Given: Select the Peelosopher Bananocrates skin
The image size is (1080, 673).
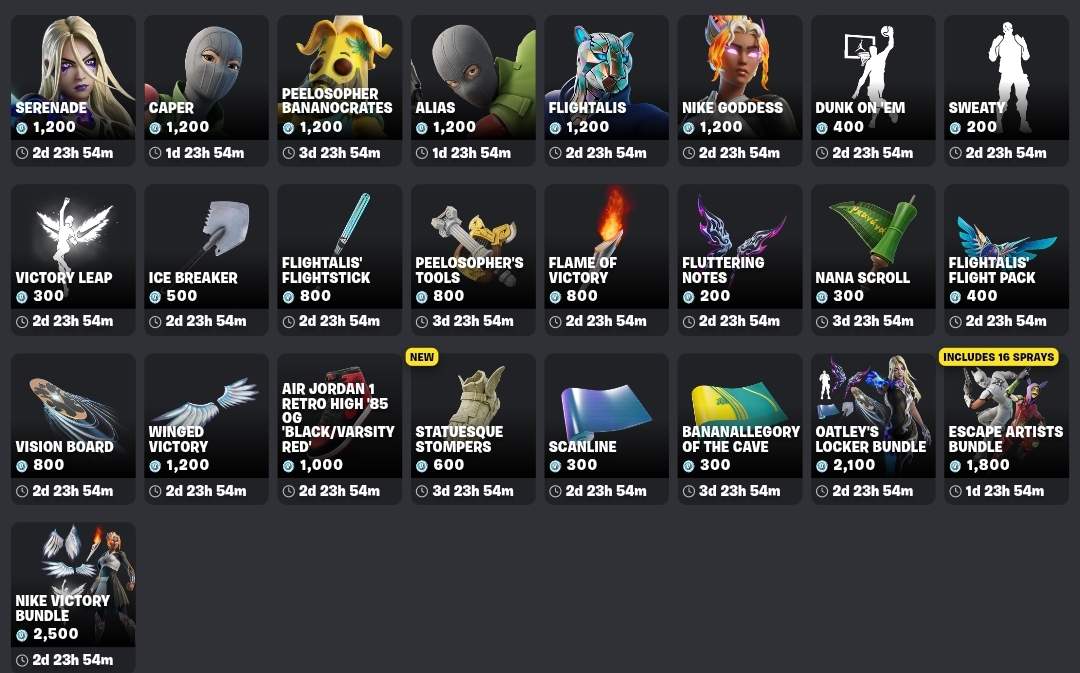Looking at the screenshot, I should 340,90.
